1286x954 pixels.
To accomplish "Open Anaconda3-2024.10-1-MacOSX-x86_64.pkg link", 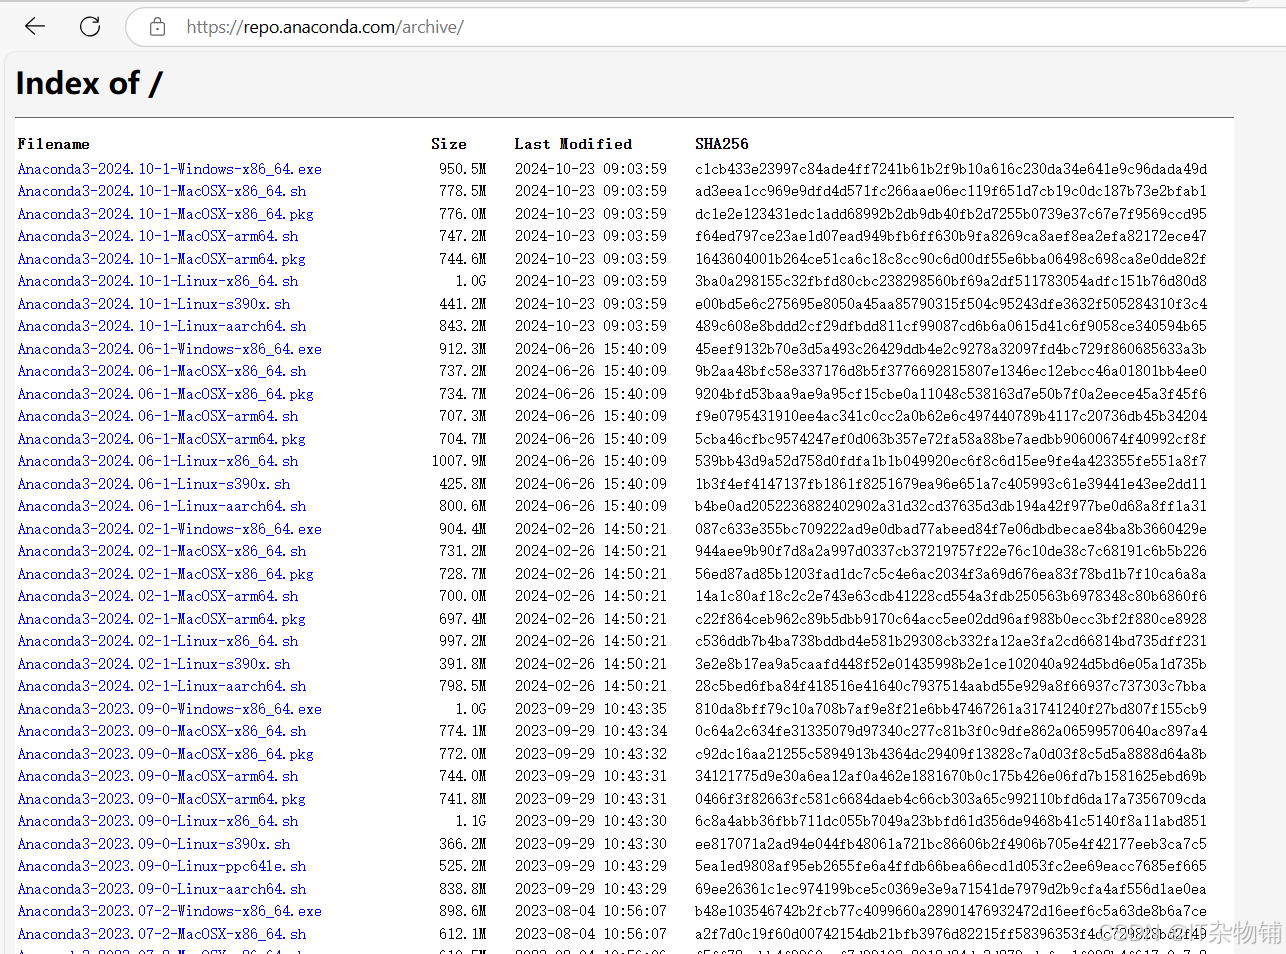I will pos(165,214).
